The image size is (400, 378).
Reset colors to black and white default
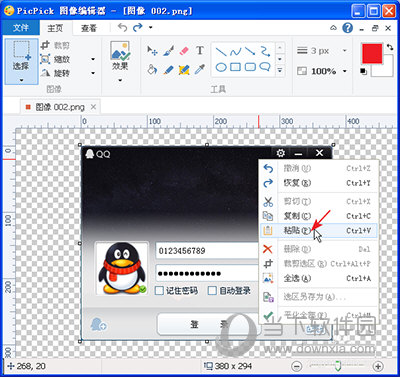tap(364, 71)
